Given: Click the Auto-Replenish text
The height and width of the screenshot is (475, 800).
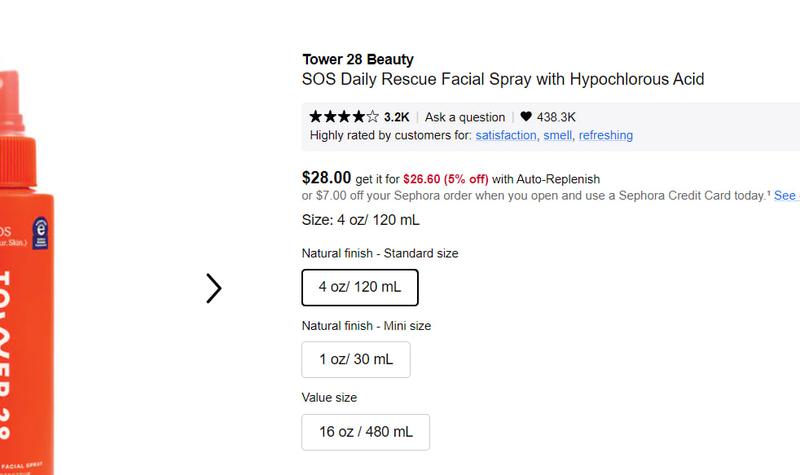Looking at the screenshot, I should pyautogui.click(x=558, y=179).
